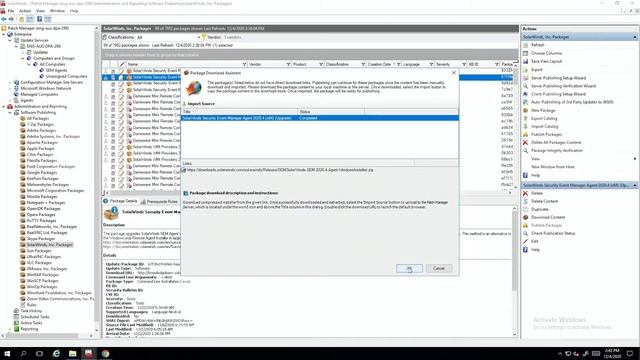Open the Classifications dropdown
The width and height of the screenshot is (640, 360).
[x=199, y=37]
